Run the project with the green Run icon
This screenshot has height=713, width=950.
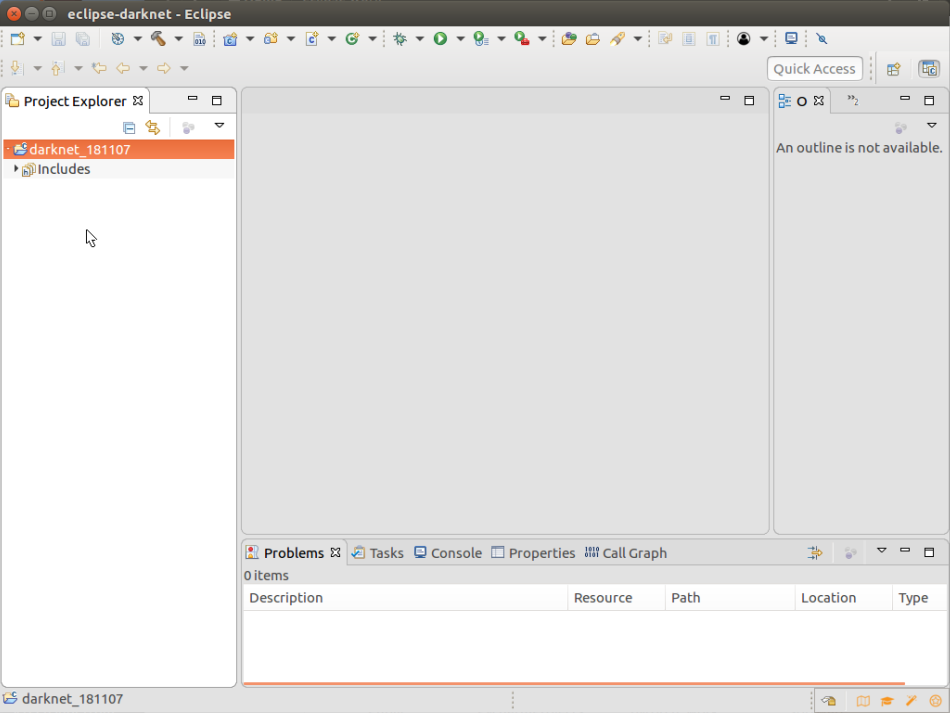(440, 38)
